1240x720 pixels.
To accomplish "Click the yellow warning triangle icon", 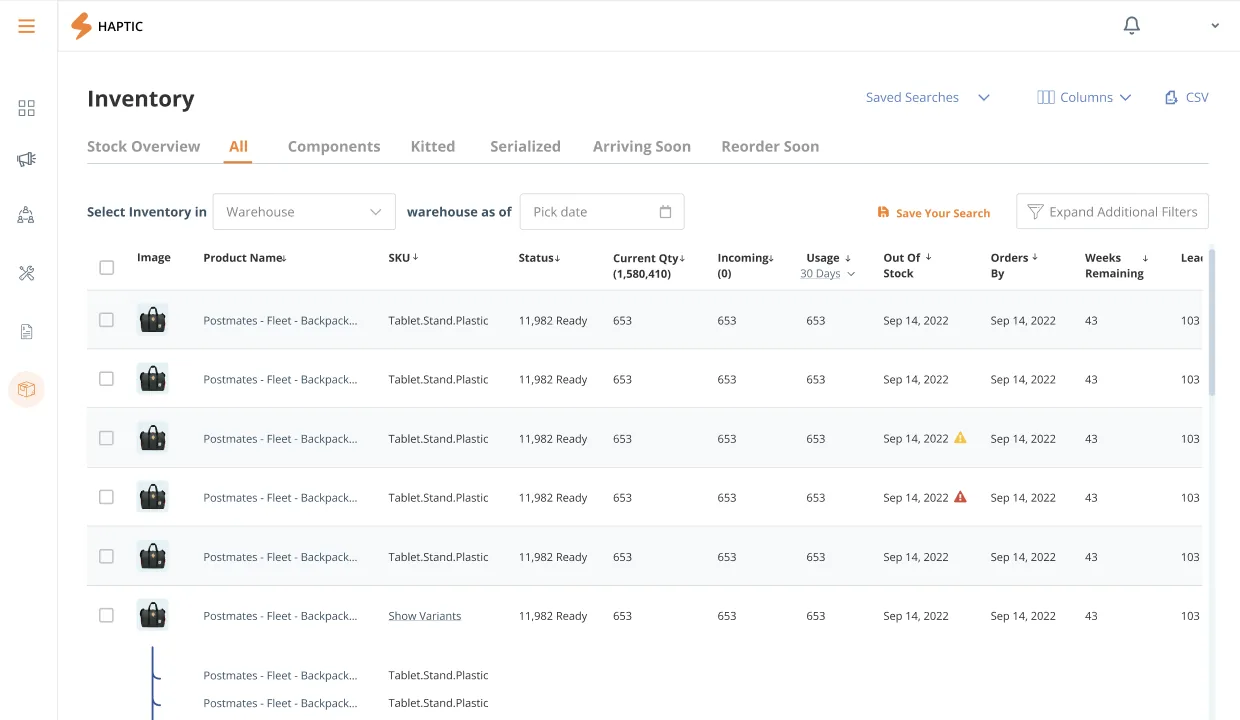I will click(960, 438).
